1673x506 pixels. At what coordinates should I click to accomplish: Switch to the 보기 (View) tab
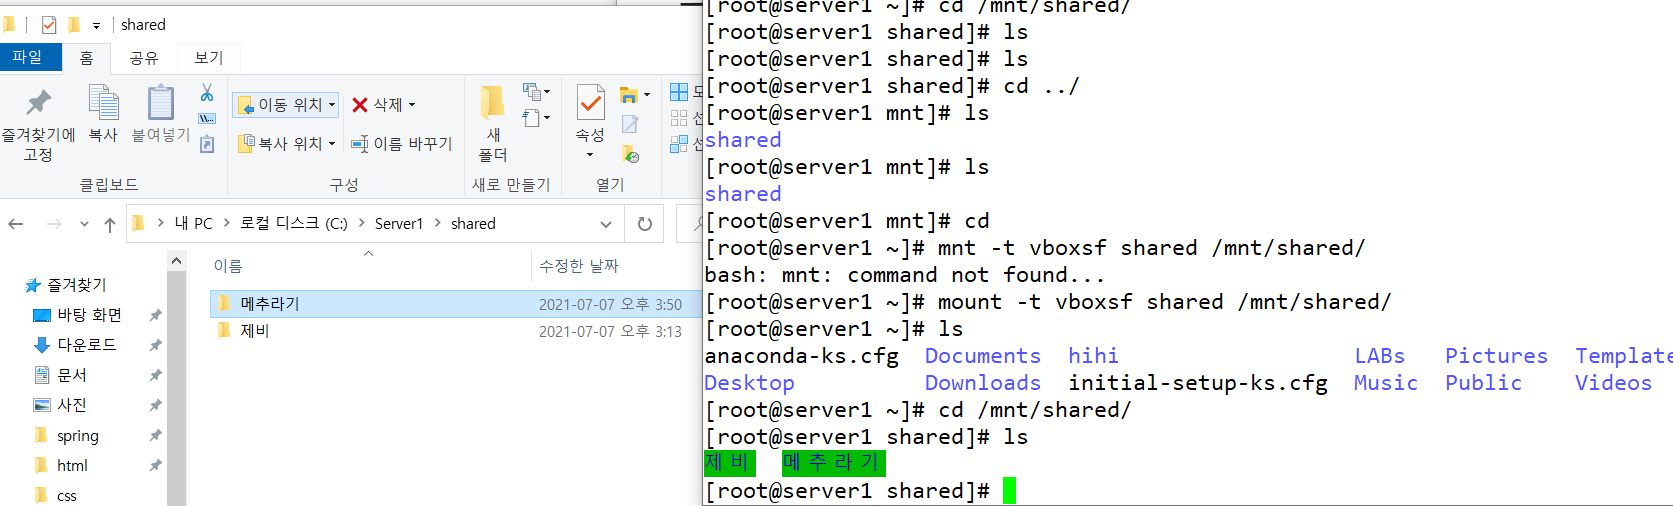tap(209, 58)
